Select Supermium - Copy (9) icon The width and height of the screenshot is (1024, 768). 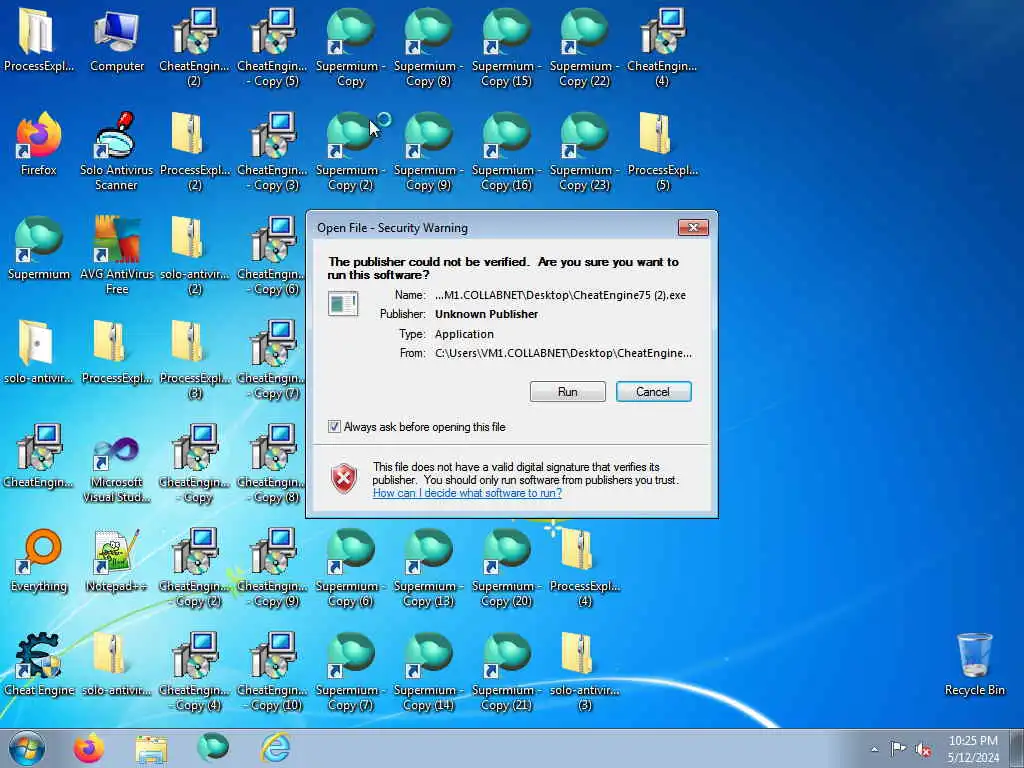428,152
